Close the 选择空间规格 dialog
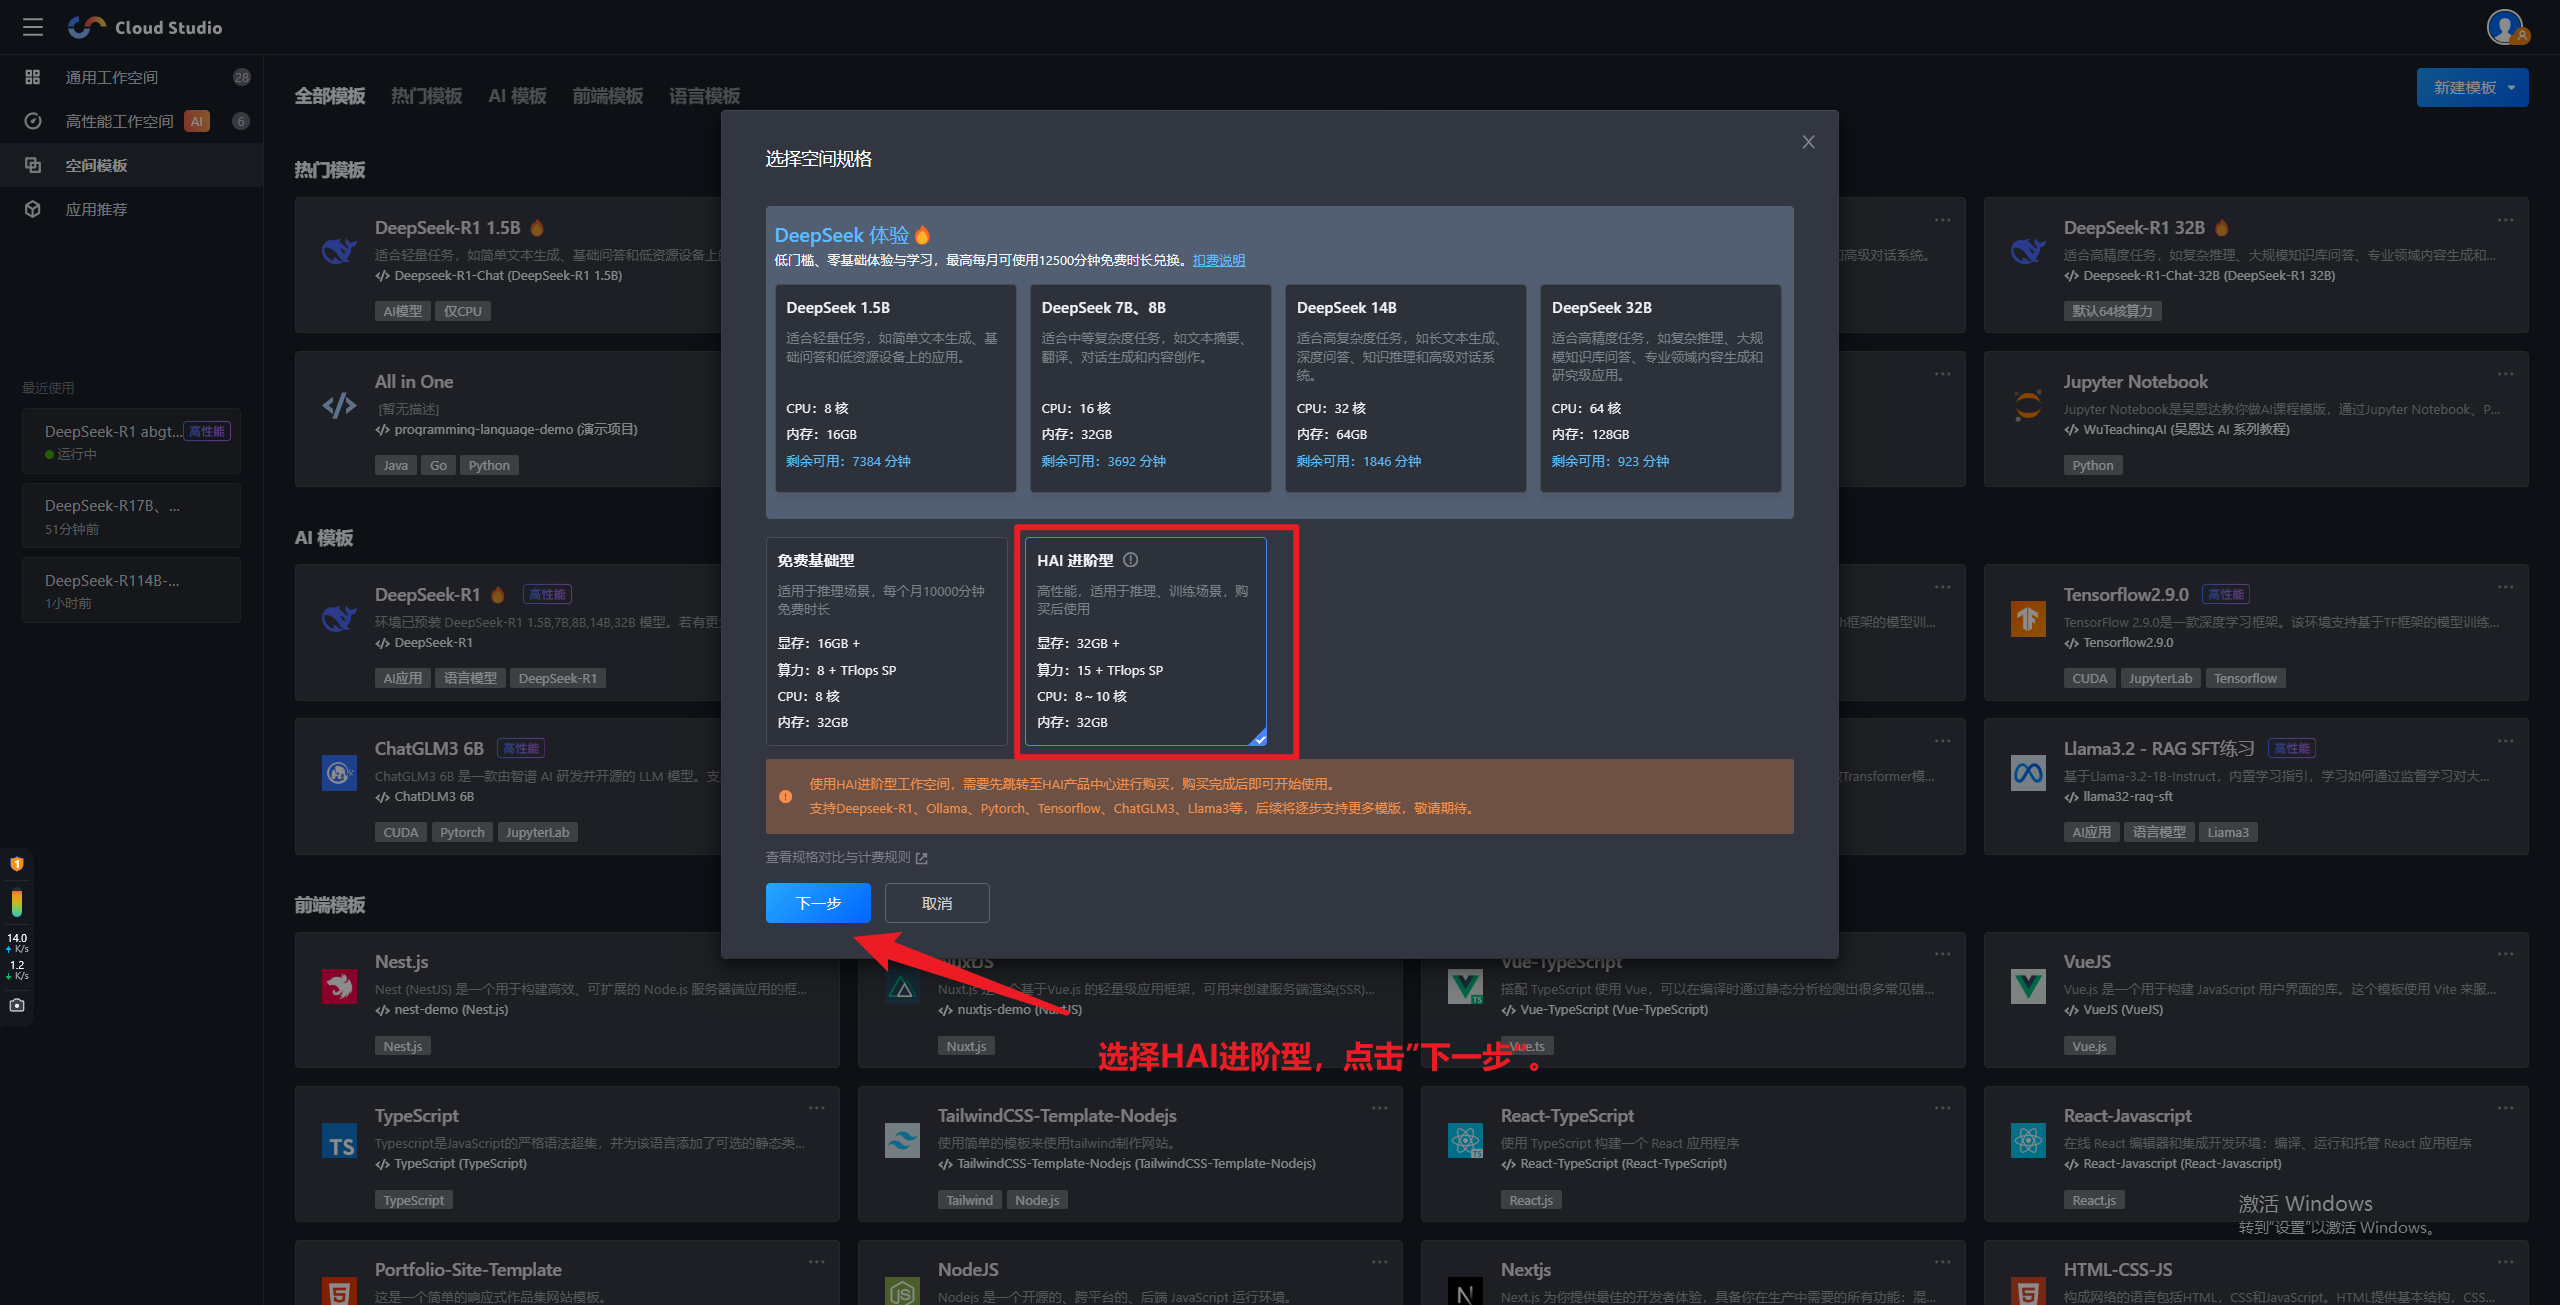Screen dimensions: 2560x1305 pos(1808,142)
